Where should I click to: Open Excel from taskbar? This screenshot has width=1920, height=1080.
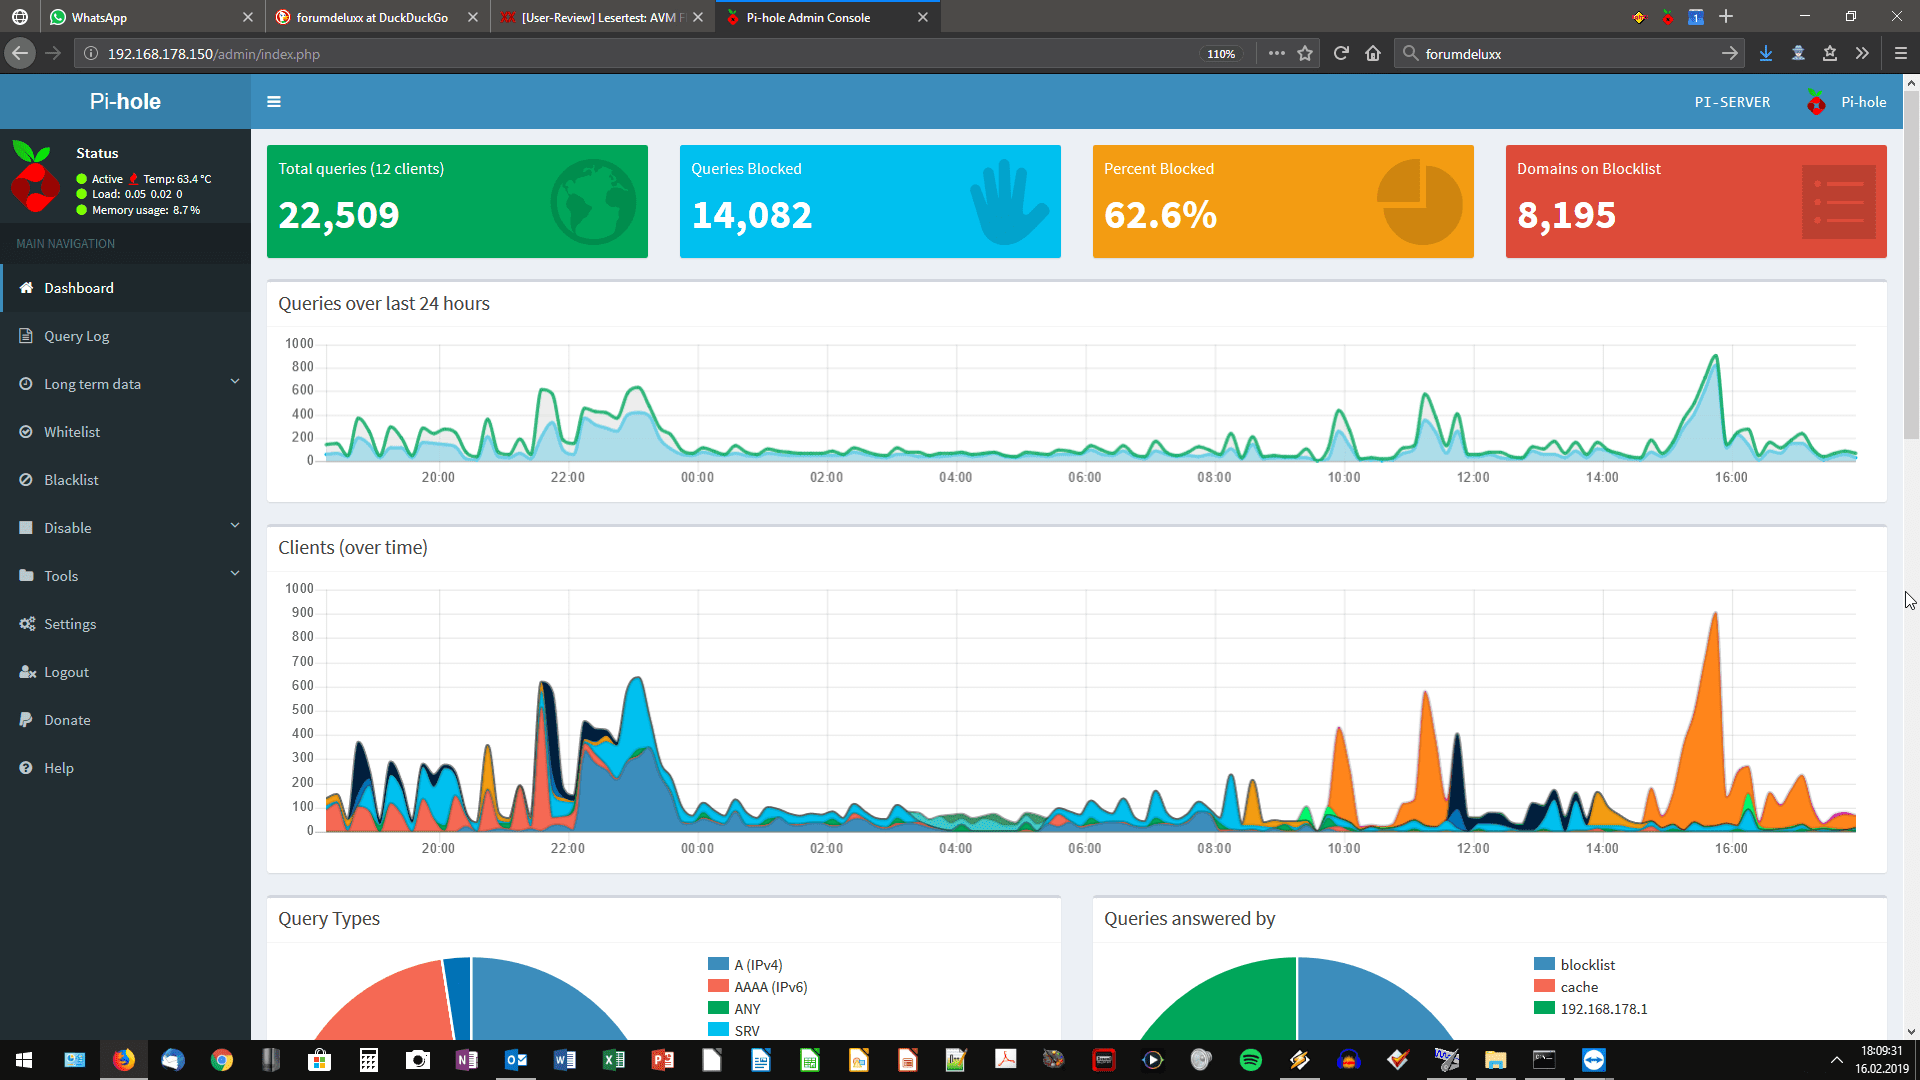[613, 1060]
